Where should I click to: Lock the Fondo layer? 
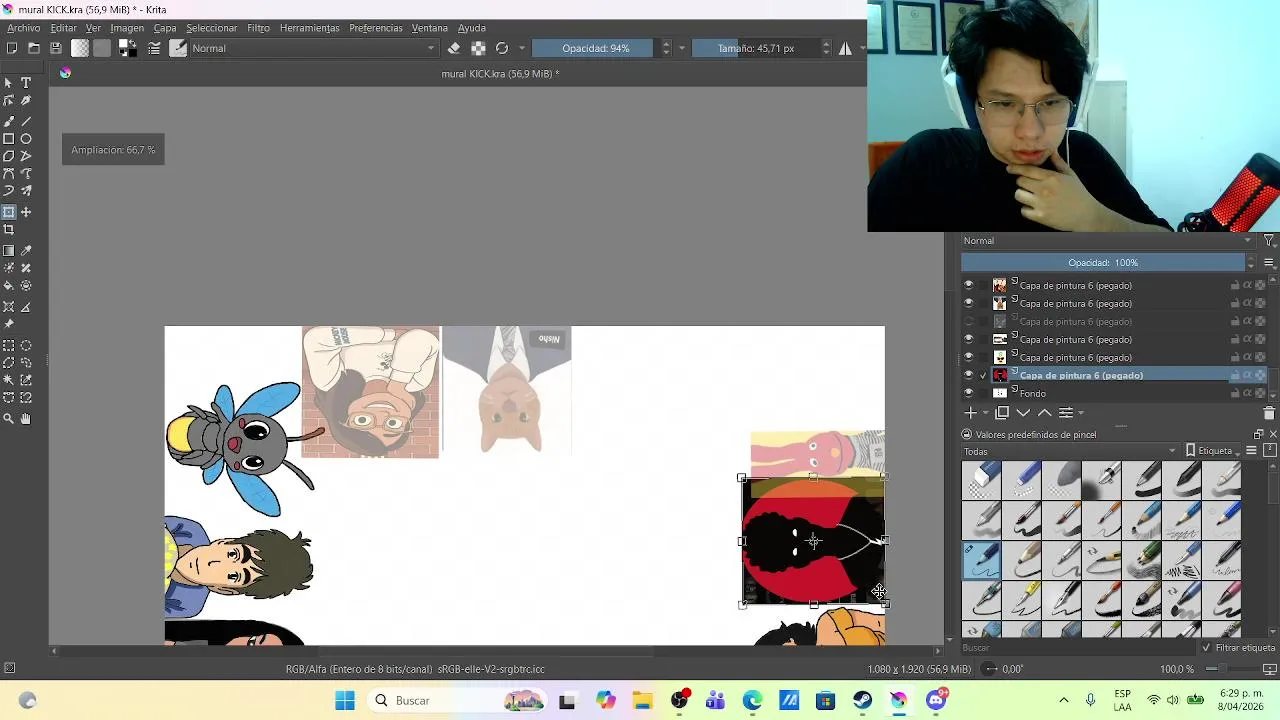point(1234,393)
